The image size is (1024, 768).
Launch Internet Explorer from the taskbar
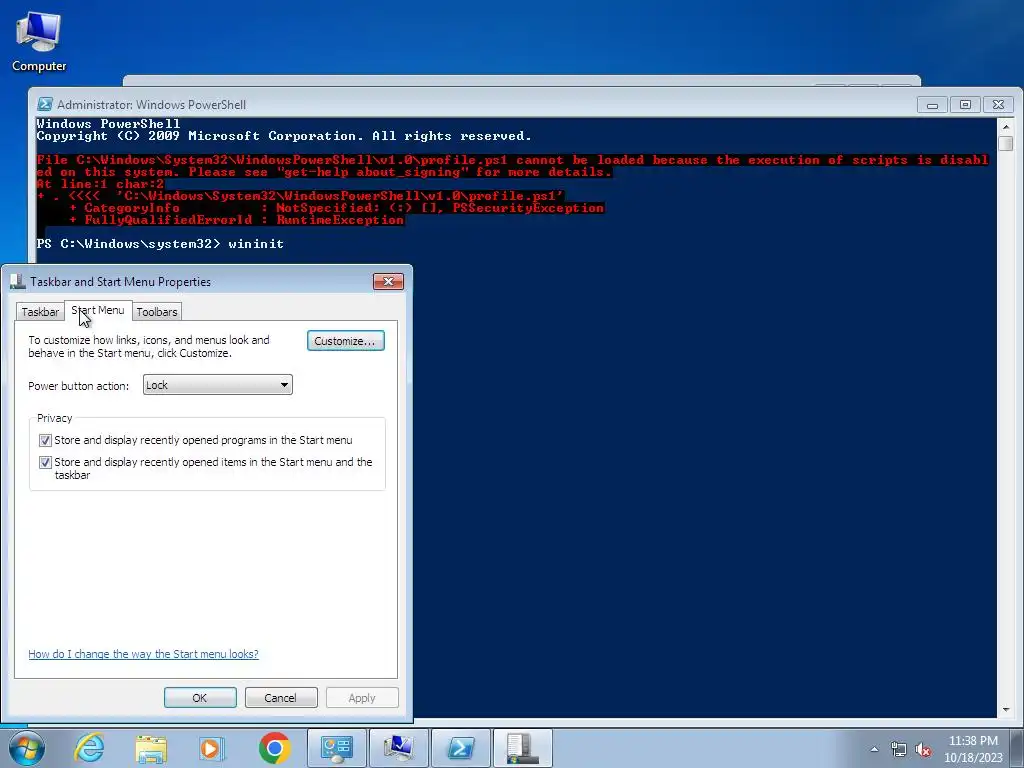coord(89,748)
